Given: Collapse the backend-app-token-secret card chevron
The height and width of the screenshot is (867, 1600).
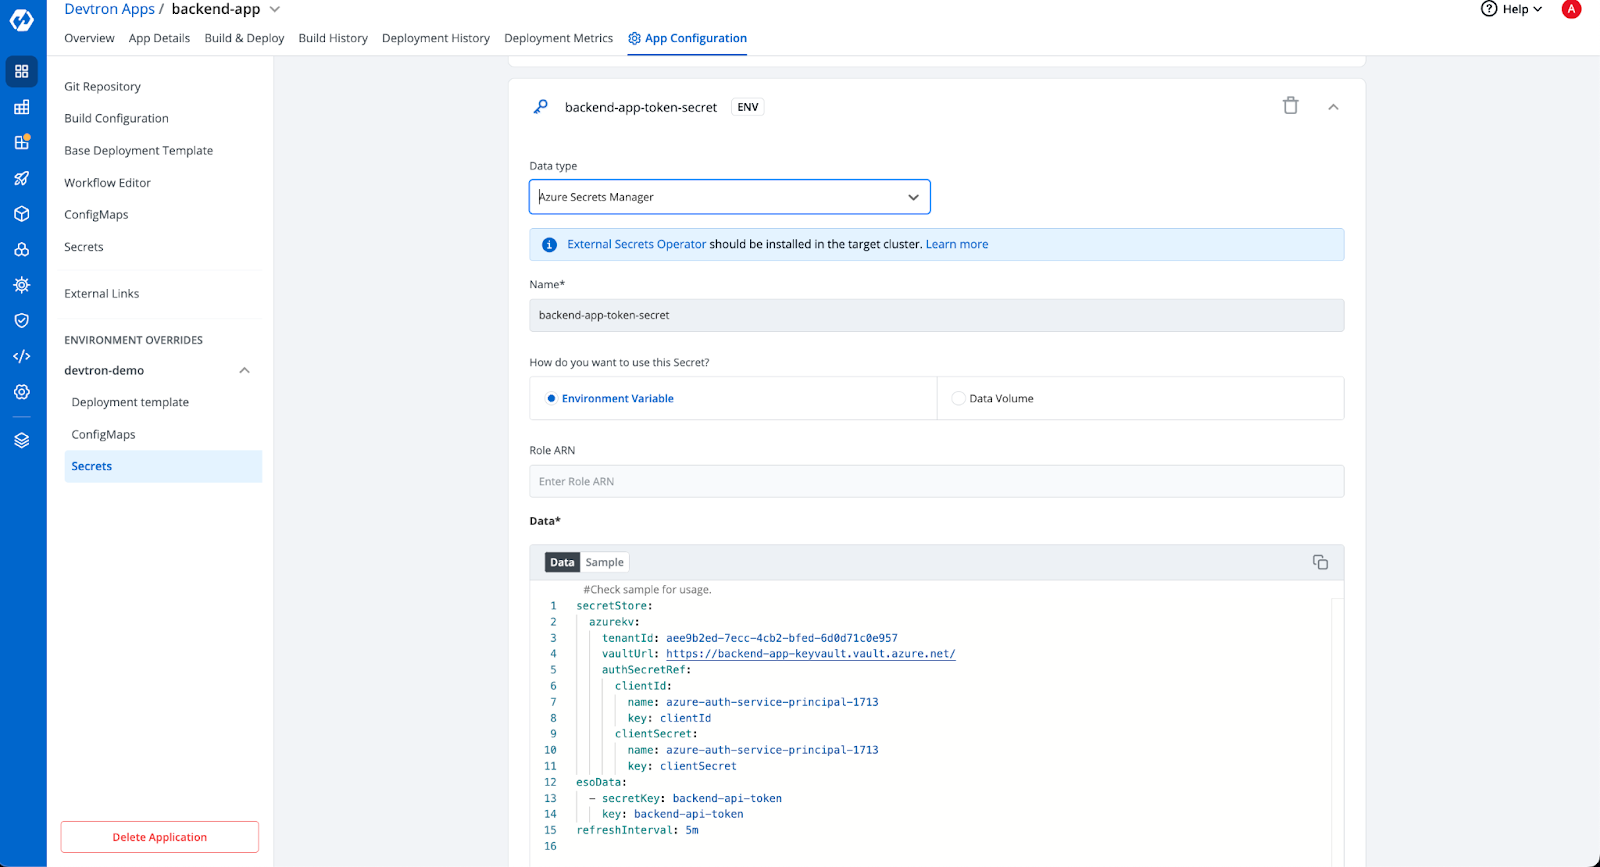Looking at the screenshot, I should 1333,107.
